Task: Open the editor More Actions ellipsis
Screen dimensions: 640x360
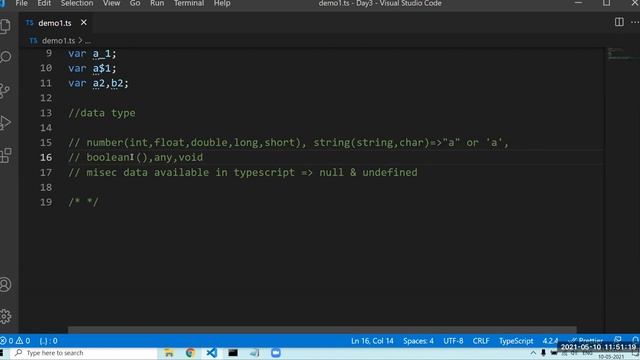Action: point(635,22)
